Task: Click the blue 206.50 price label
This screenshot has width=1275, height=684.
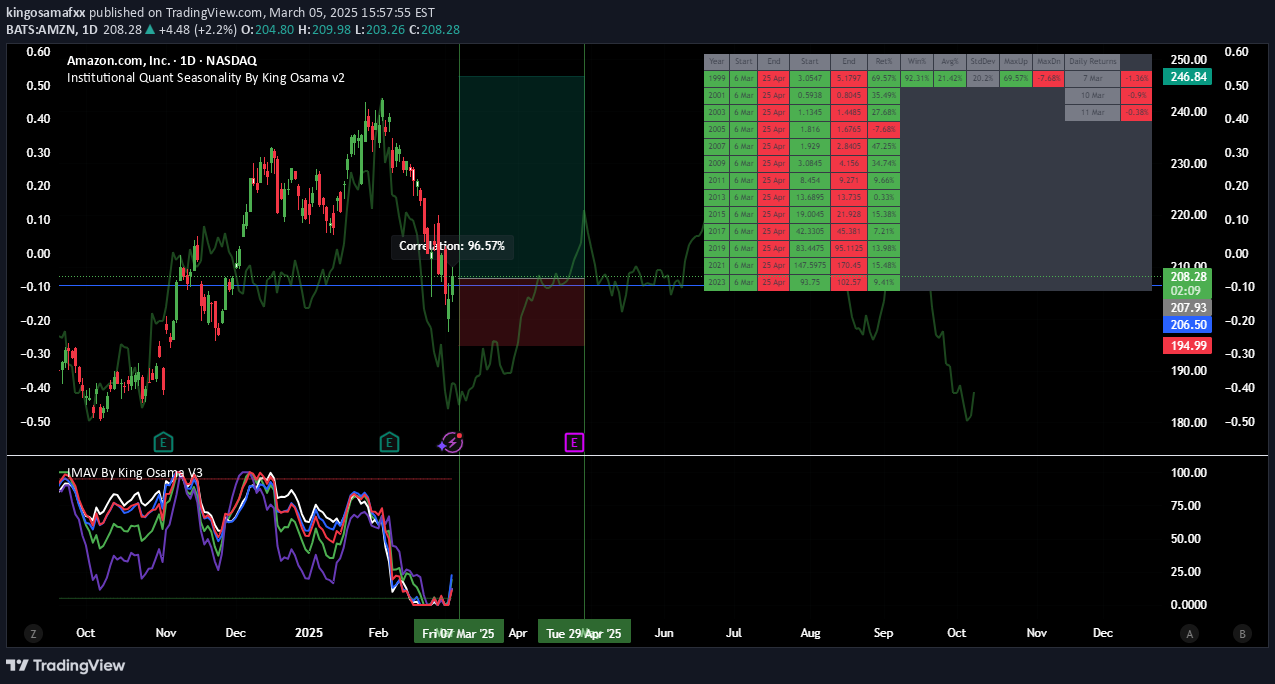Action: pyautogui.click(x=1187, y=325)
